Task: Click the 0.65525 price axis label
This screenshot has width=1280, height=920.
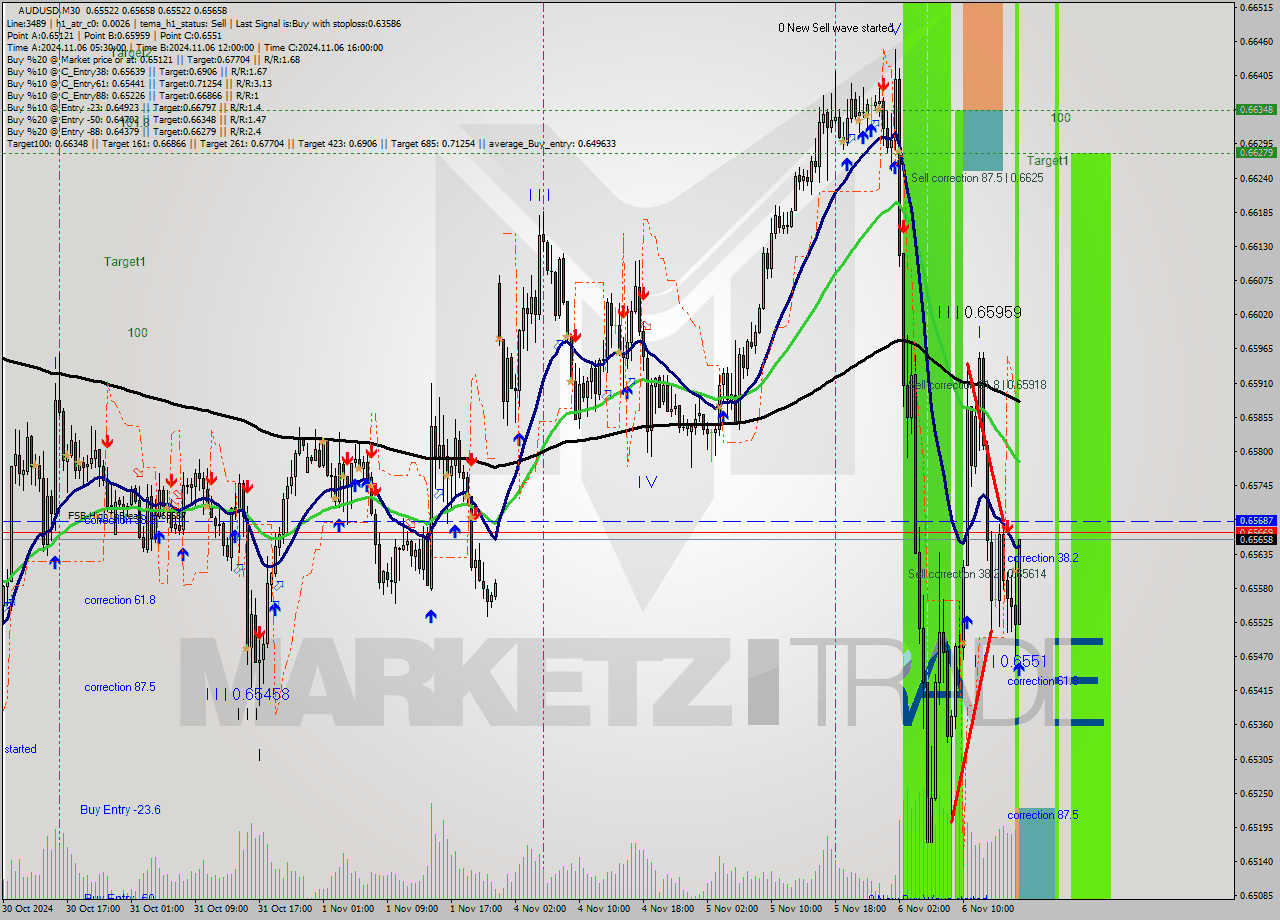Action: click(x=1256, y=622)
